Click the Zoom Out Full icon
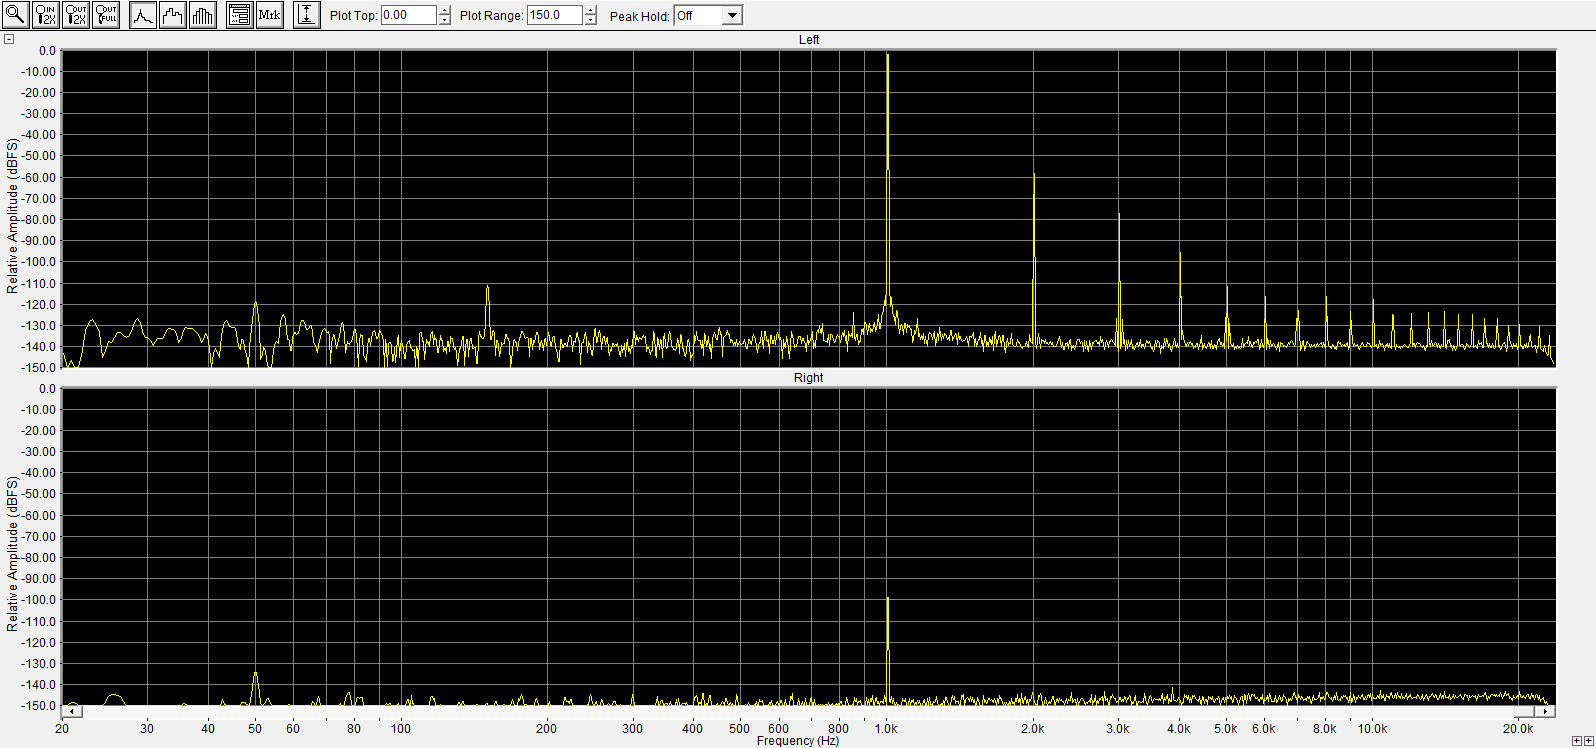The height and width of the screenshot is (748, 1596). (x=106, y=15)
